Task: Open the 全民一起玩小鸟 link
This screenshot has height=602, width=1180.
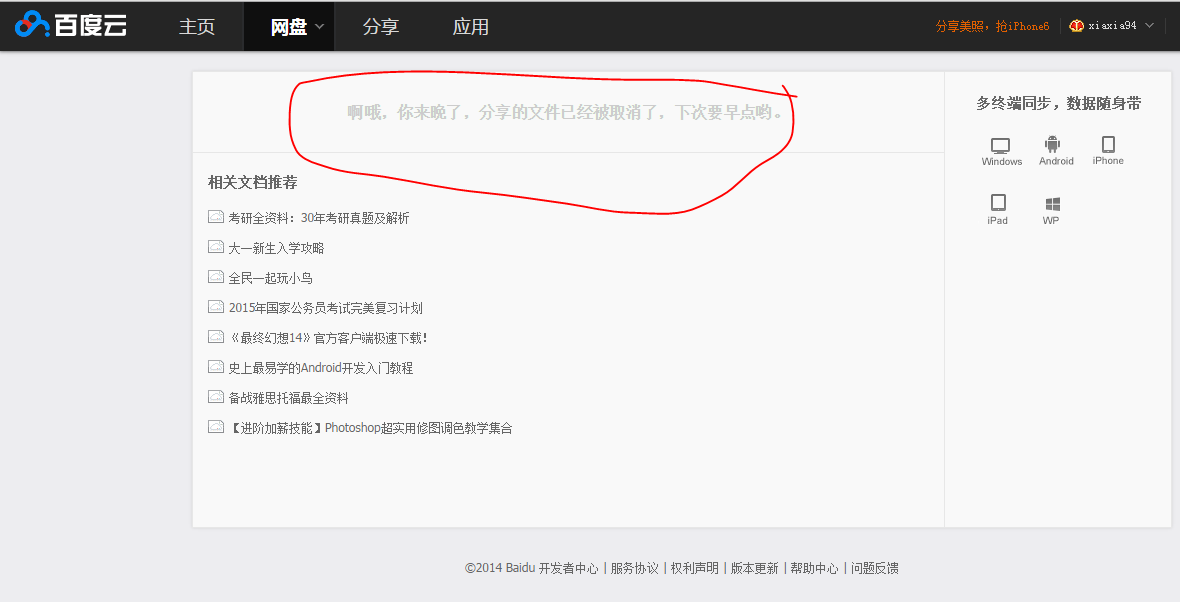Action: pyautogui.click(x=270, y=278)
